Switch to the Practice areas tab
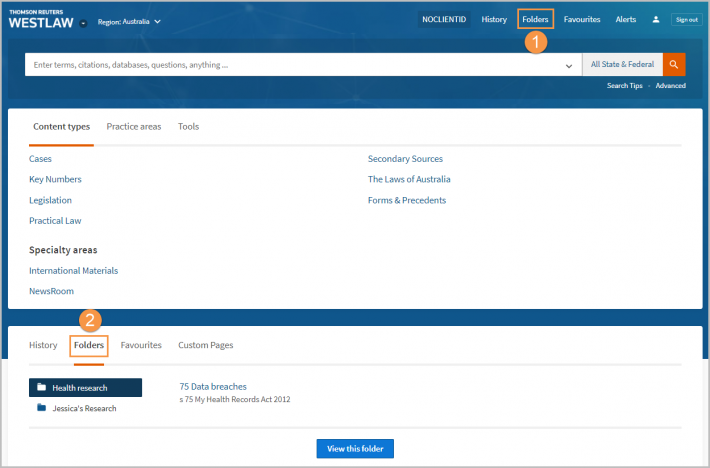This screenshot has height=468, width=710. [134, 127]
